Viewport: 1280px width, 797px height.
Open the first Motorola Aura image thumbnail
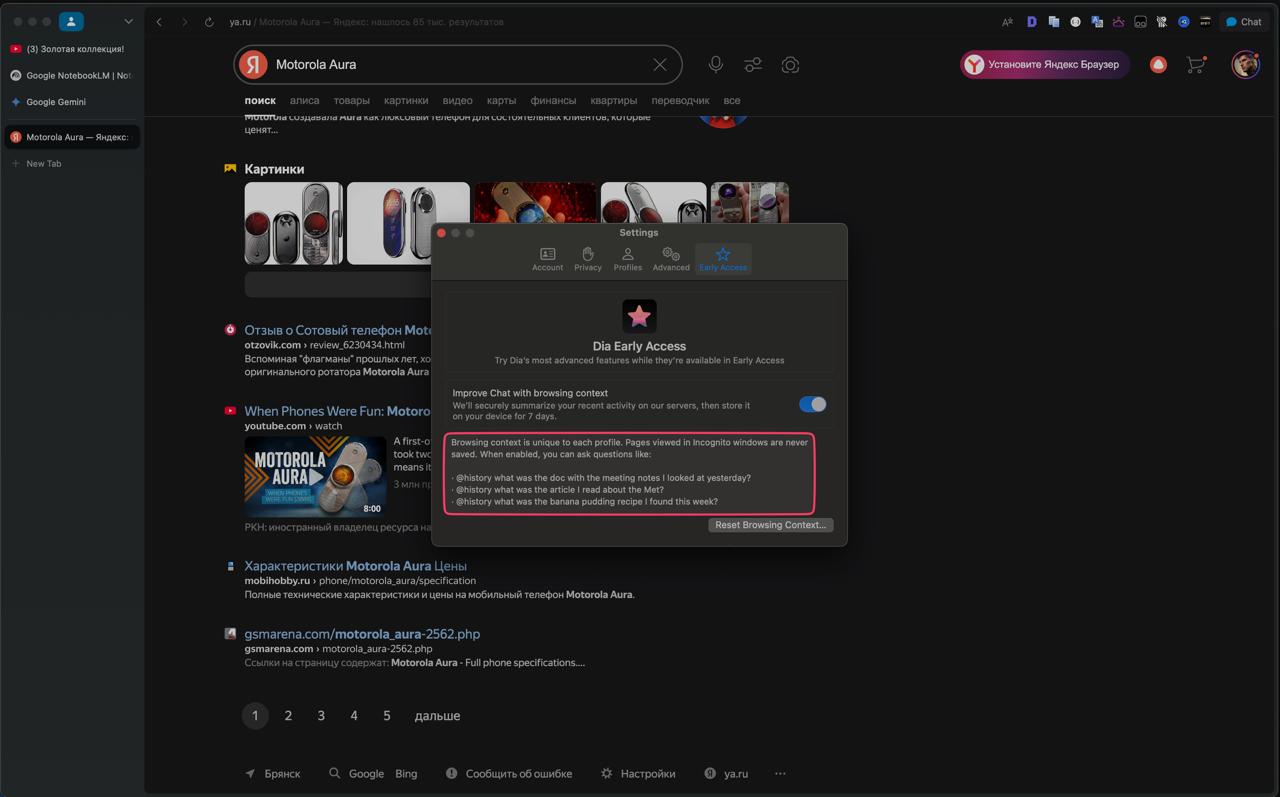point(294,223)
